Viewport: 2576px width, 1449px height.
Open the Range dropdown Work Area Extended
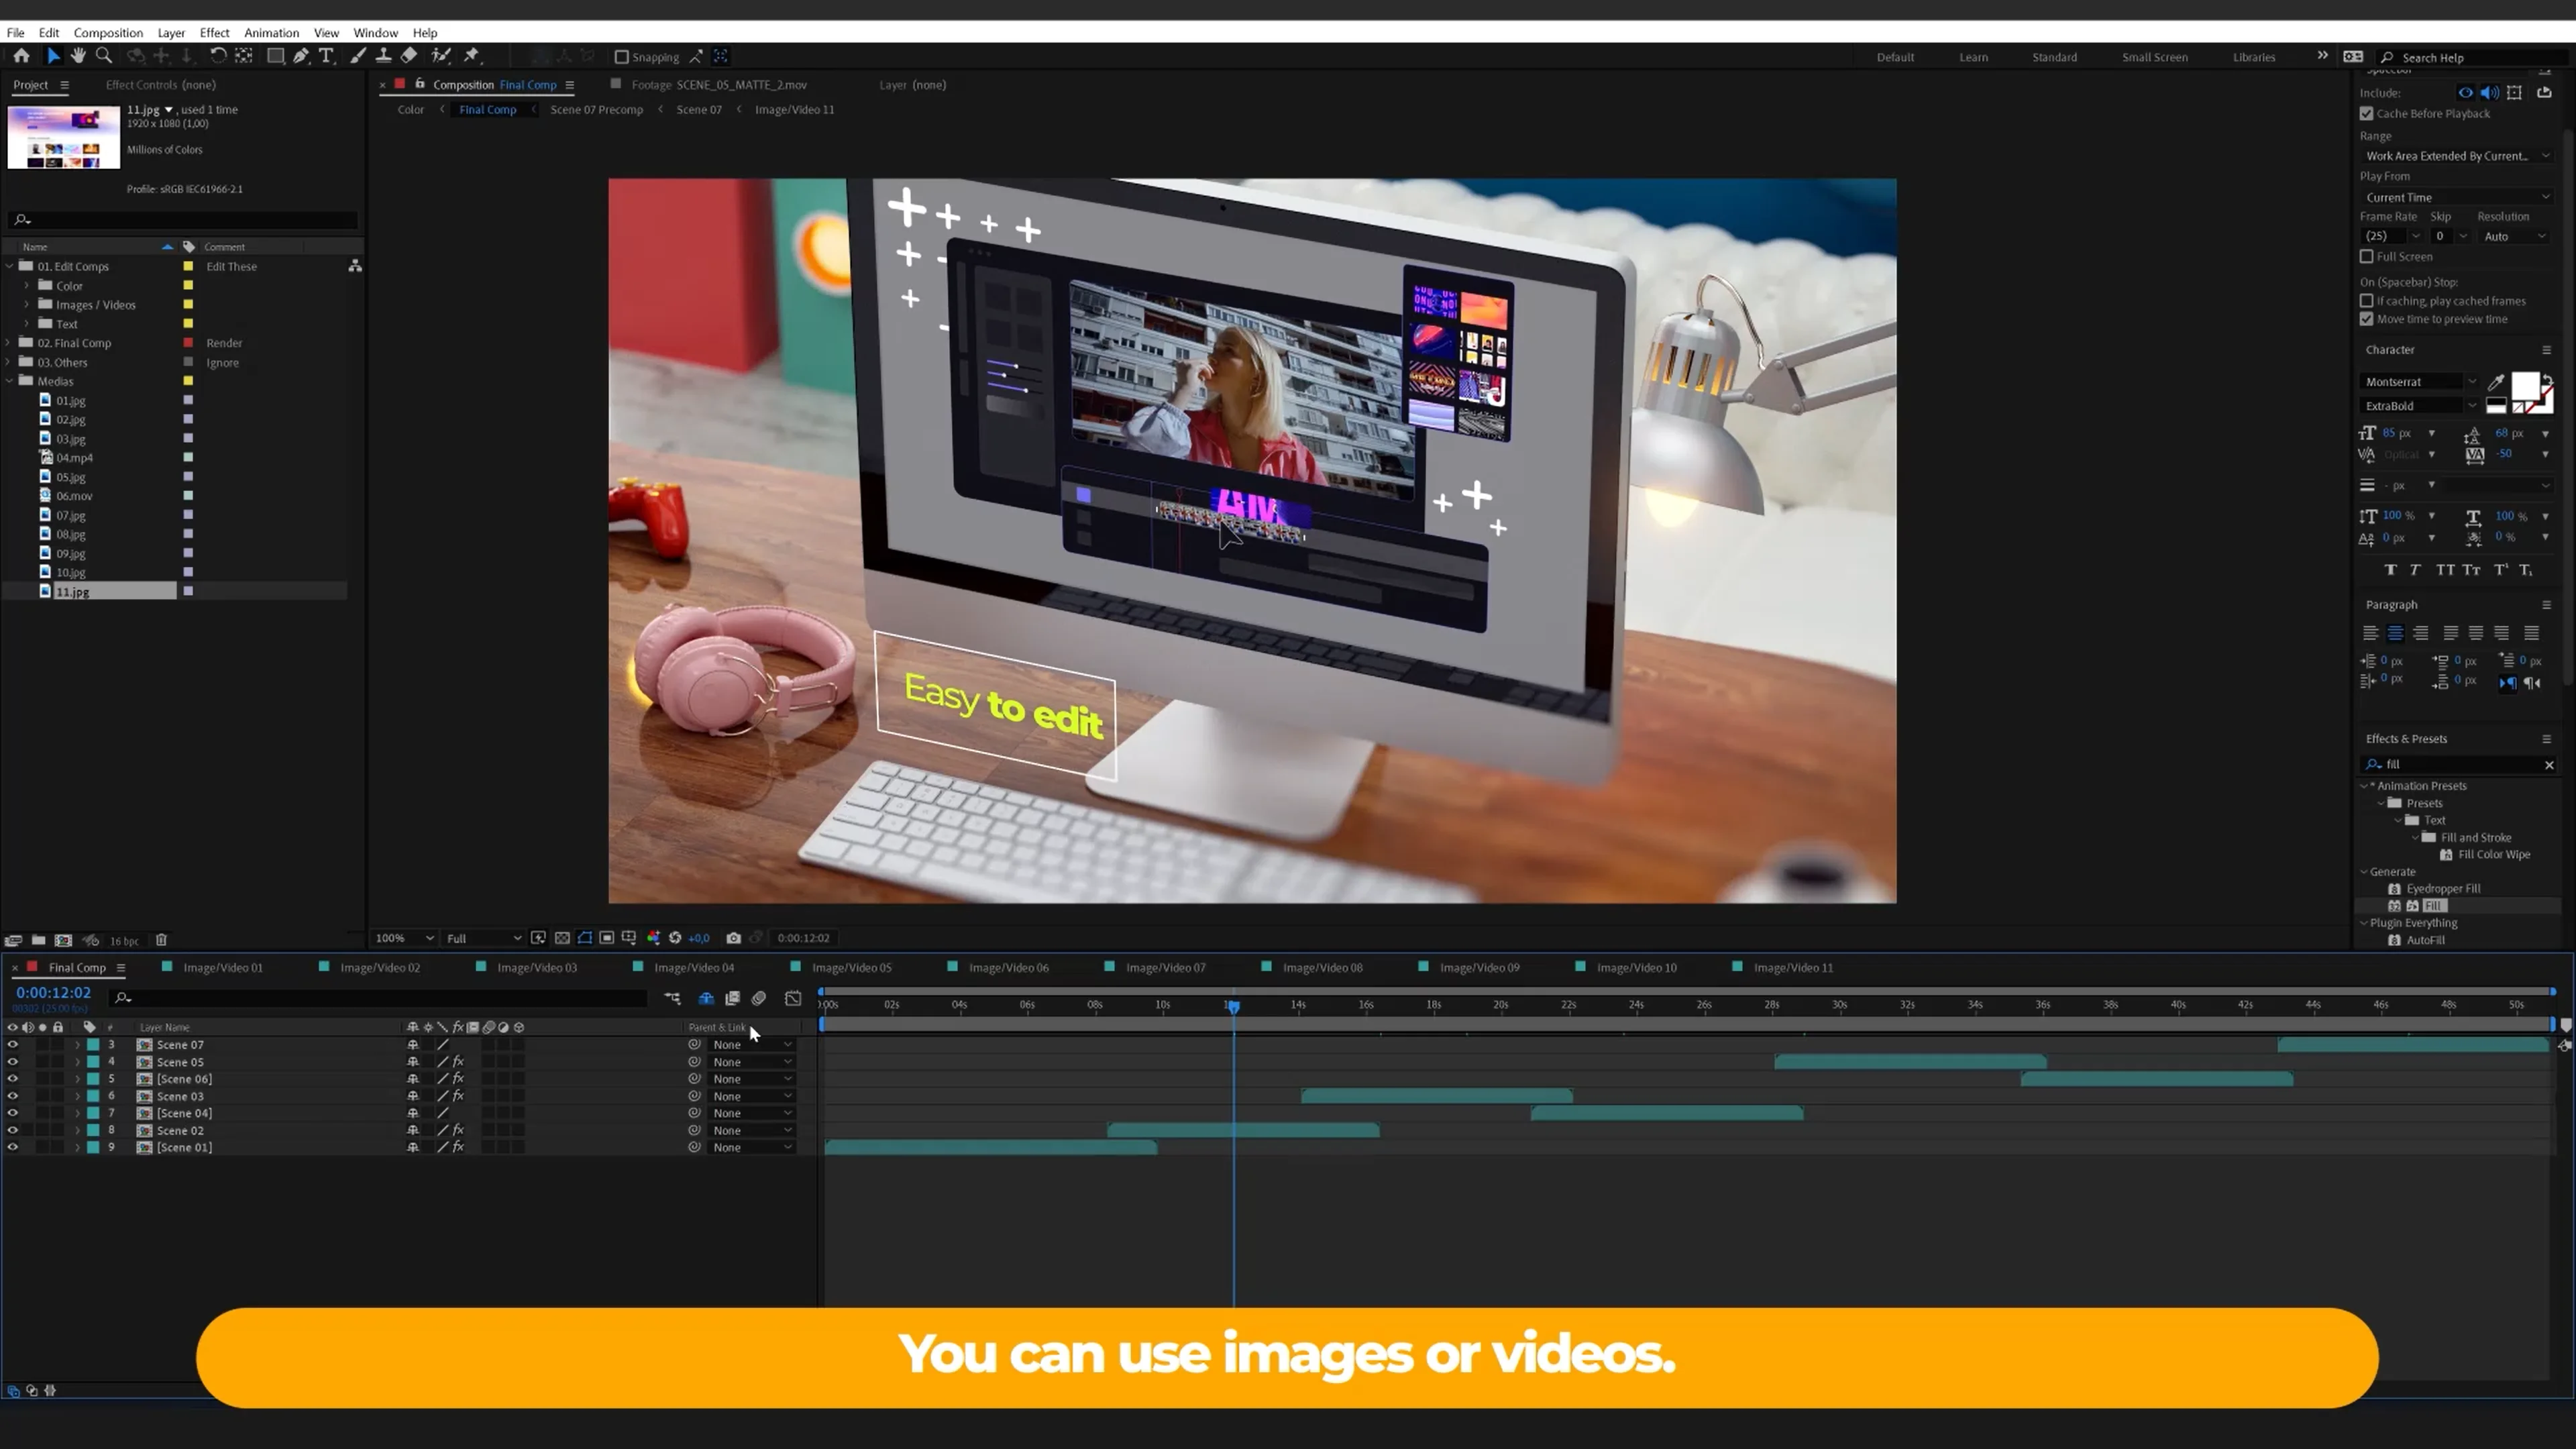(x=2457, y=156)
